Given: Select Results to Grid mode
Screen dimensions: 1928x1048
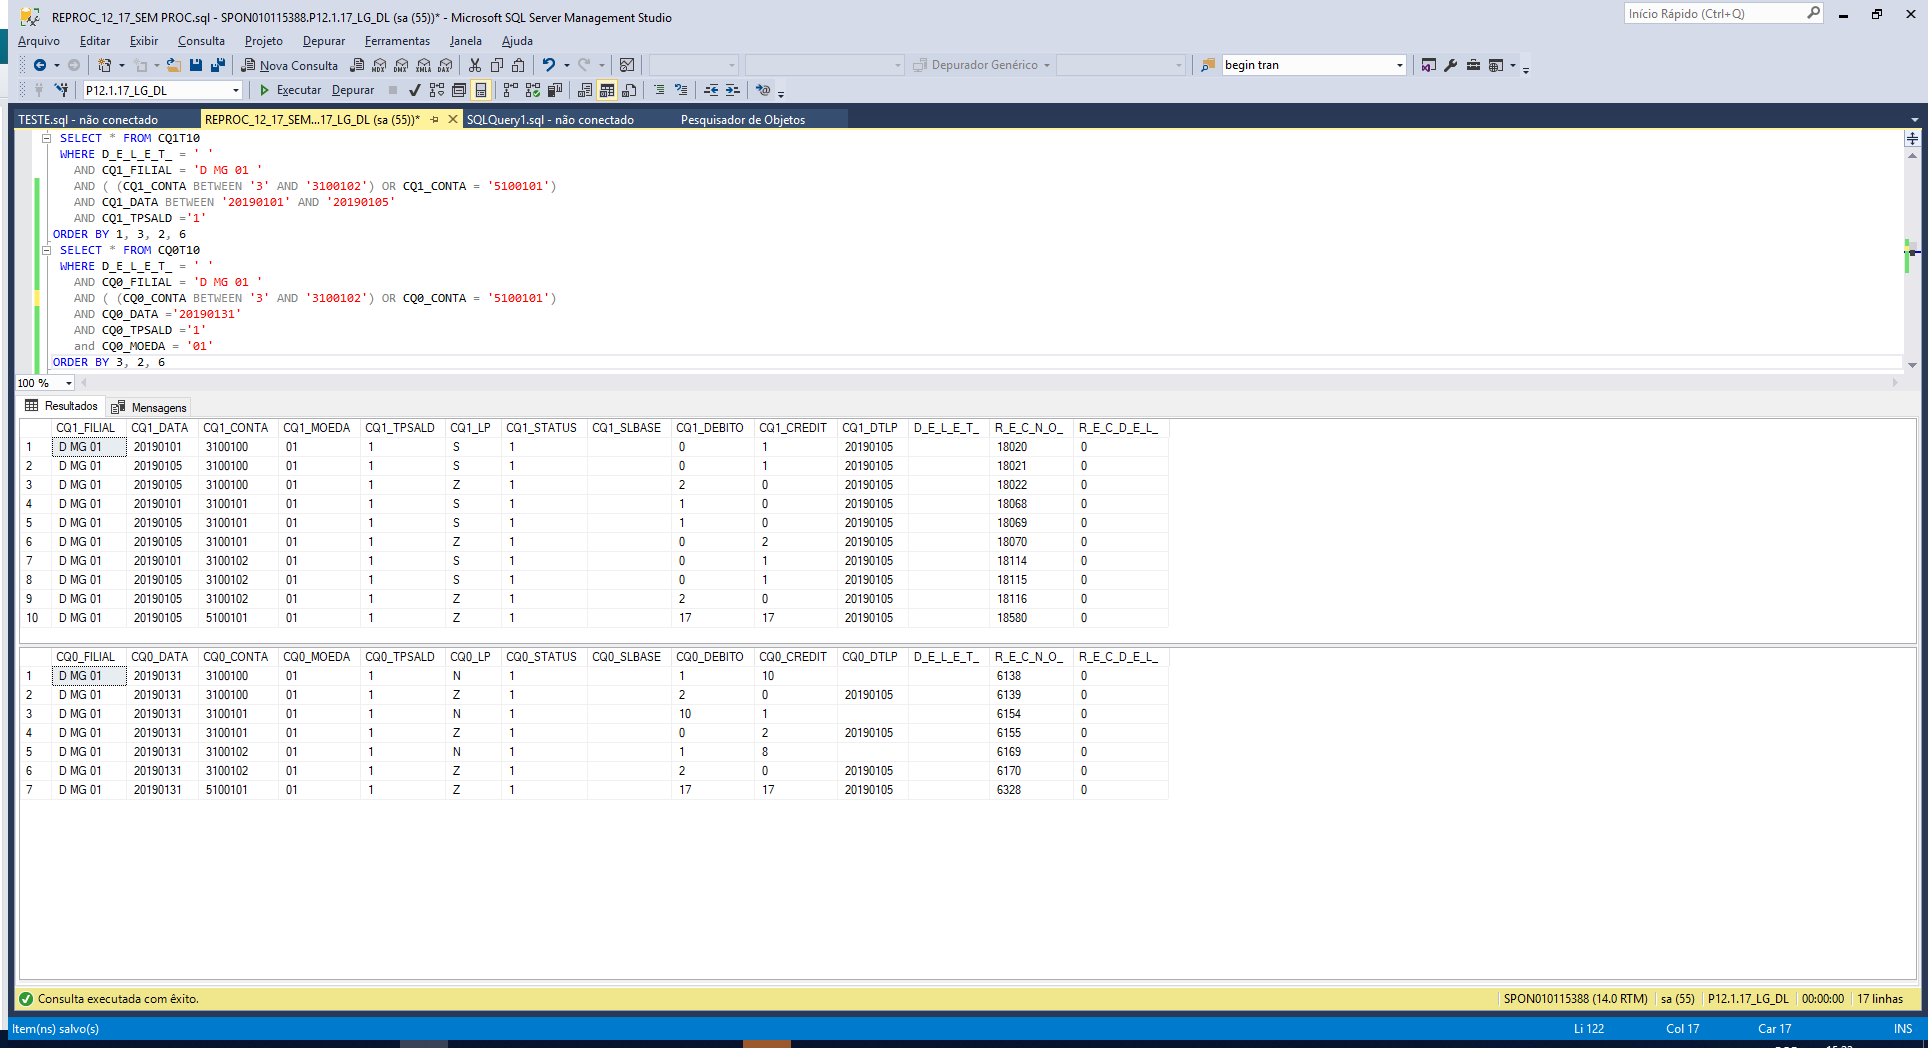Looking at the screenshot, I should 606,90.
